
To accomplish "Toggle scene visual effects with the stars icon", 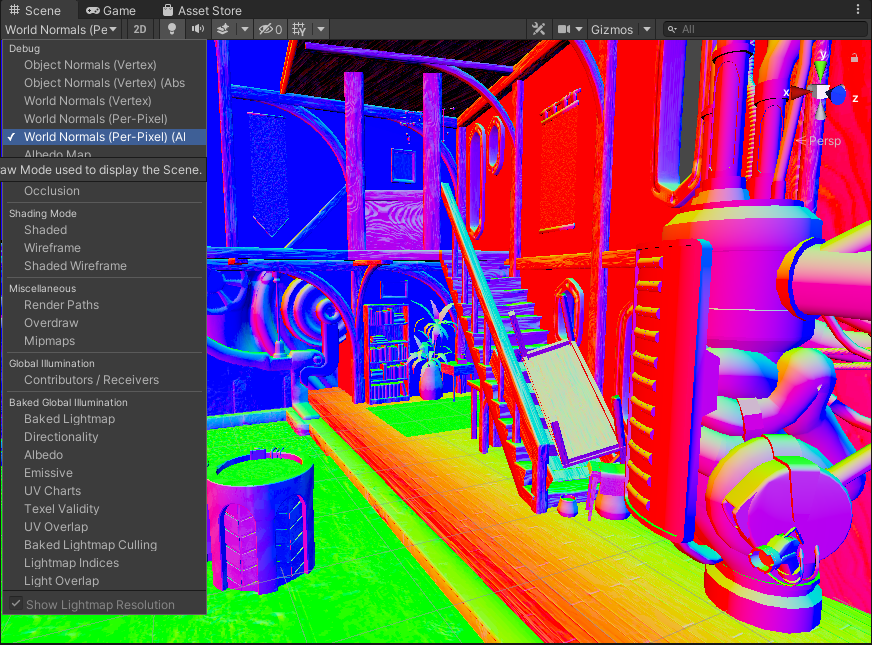I will [222, 29].
